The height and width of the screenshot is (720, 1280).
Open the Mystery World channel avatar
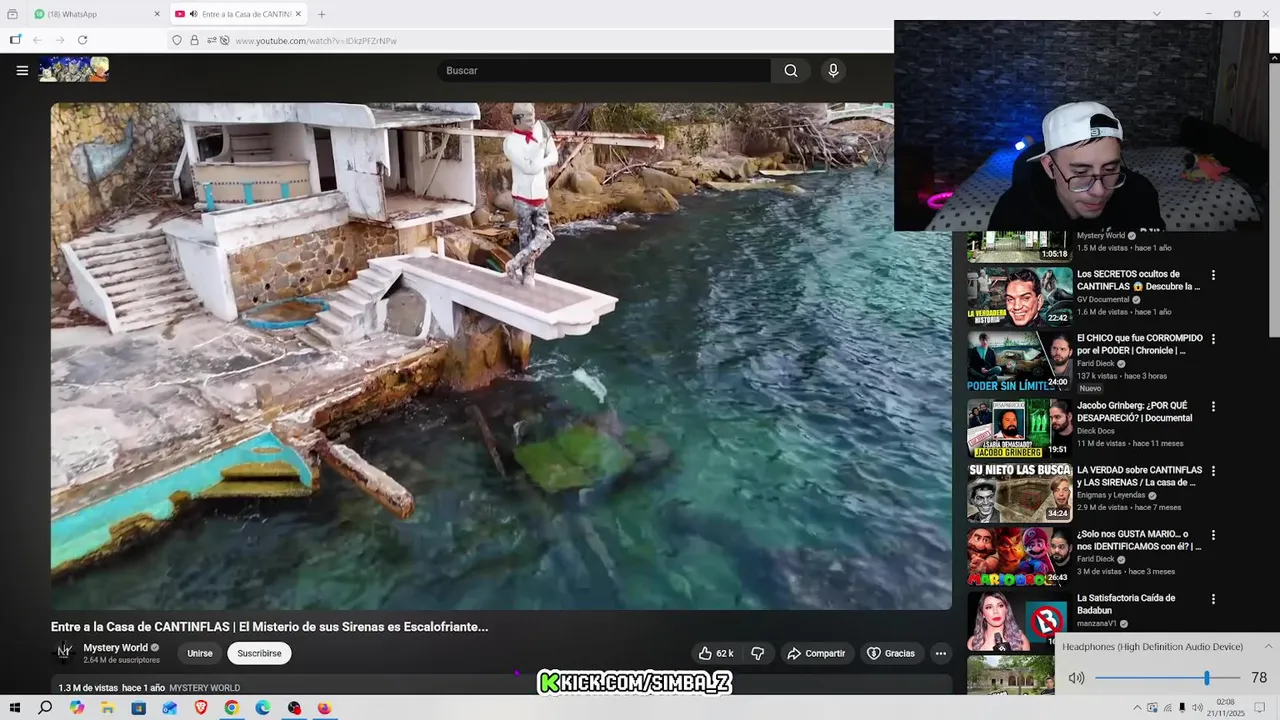[x=64, y=652]
